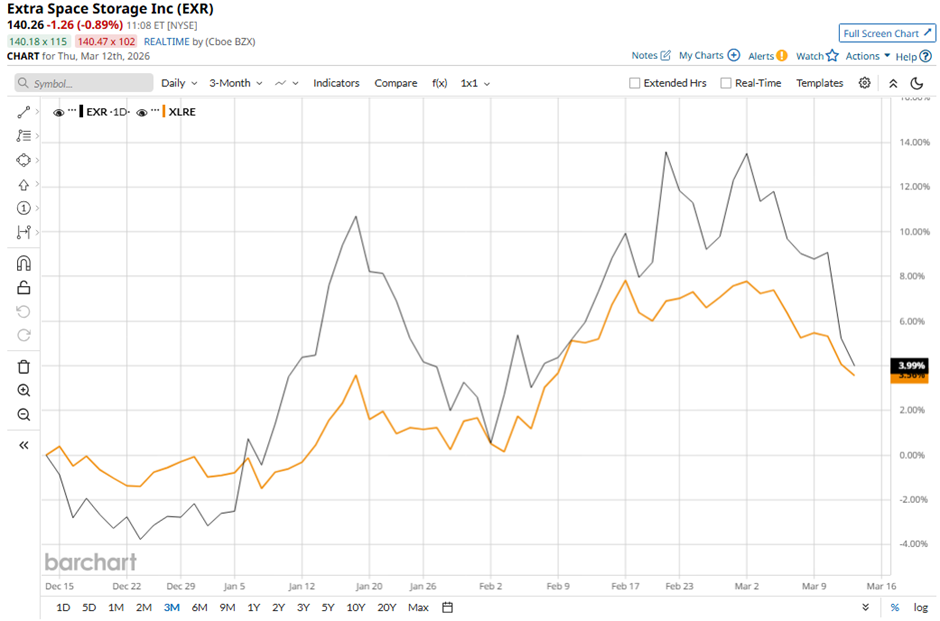
Task: Select the 1M time range
Action: [x=116, y=607]
